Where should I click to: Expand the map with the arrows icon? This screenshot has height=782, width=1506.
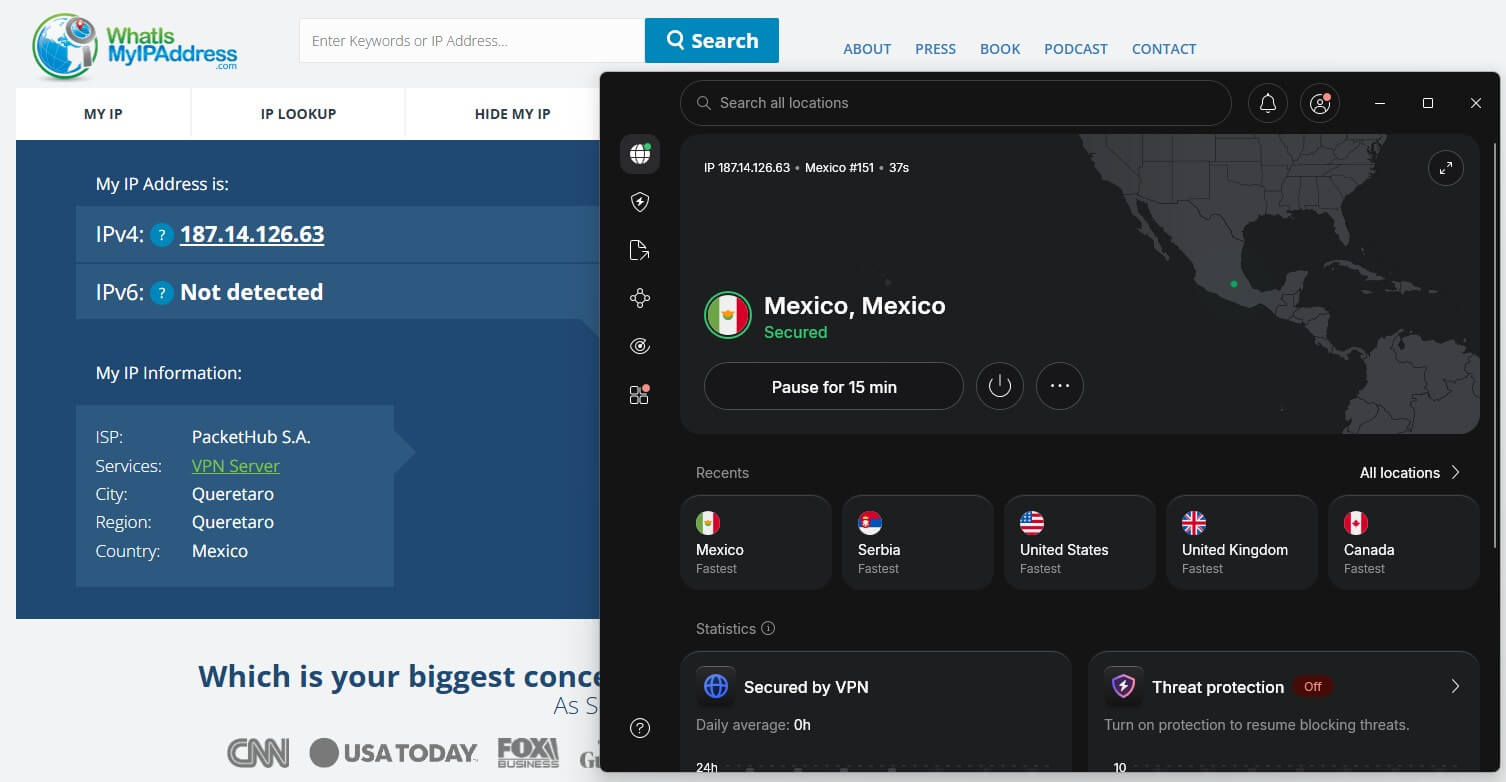1446,168
